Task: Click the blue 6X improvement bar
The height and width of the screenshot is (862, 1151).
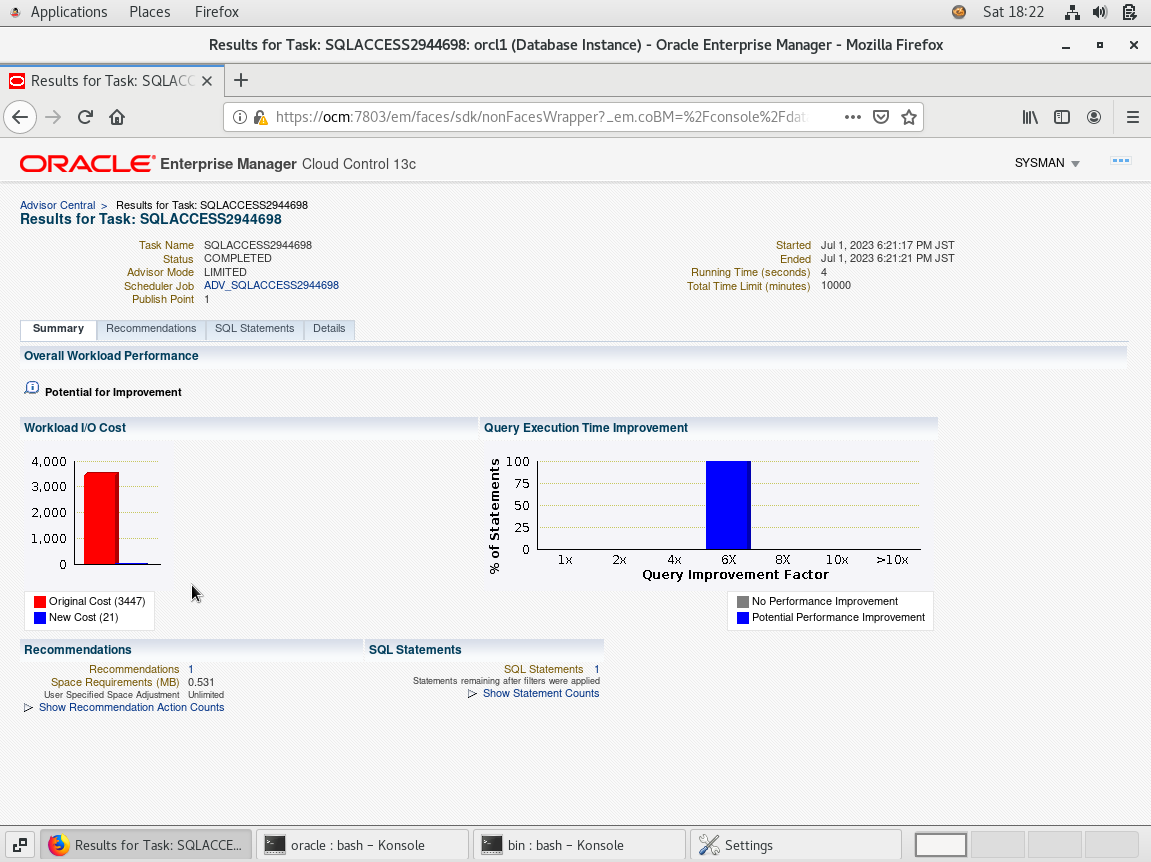Action: (x=728, y=505)
